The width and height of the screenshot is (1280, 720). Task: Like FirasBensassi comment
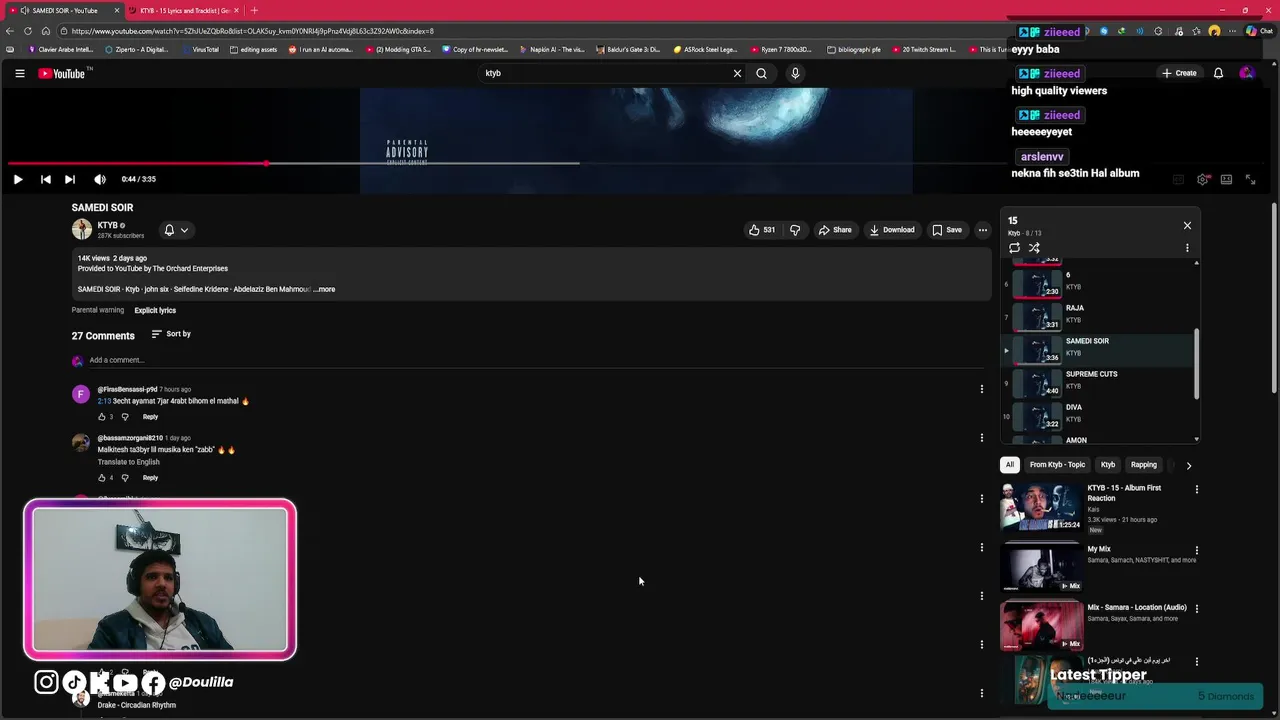tap(101, 417)
